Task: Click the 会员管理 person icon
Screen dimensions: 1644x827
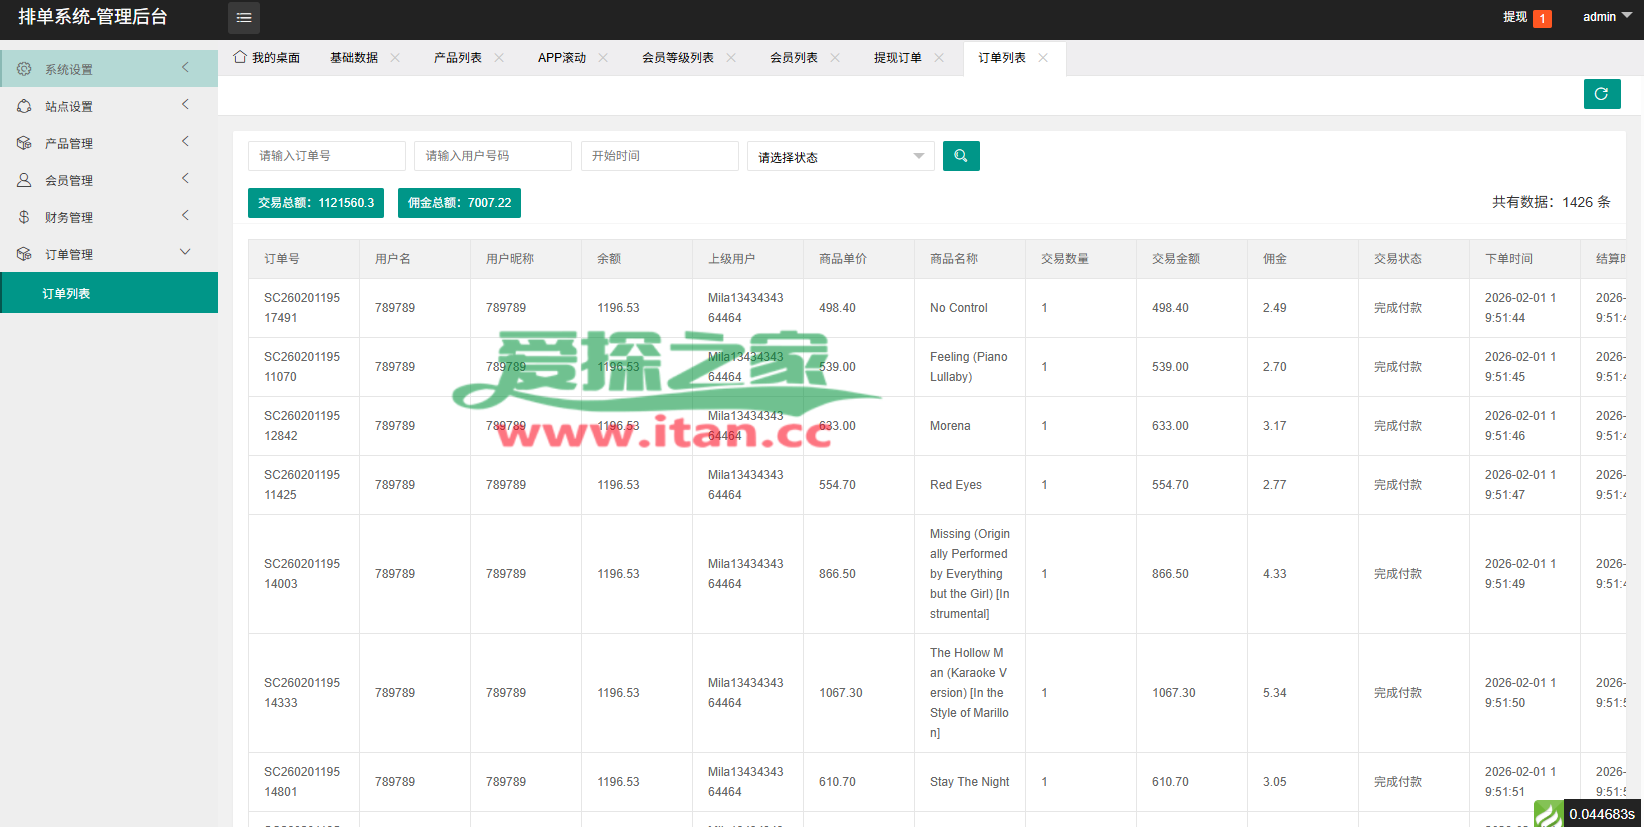Action: [x=24, y=180]
